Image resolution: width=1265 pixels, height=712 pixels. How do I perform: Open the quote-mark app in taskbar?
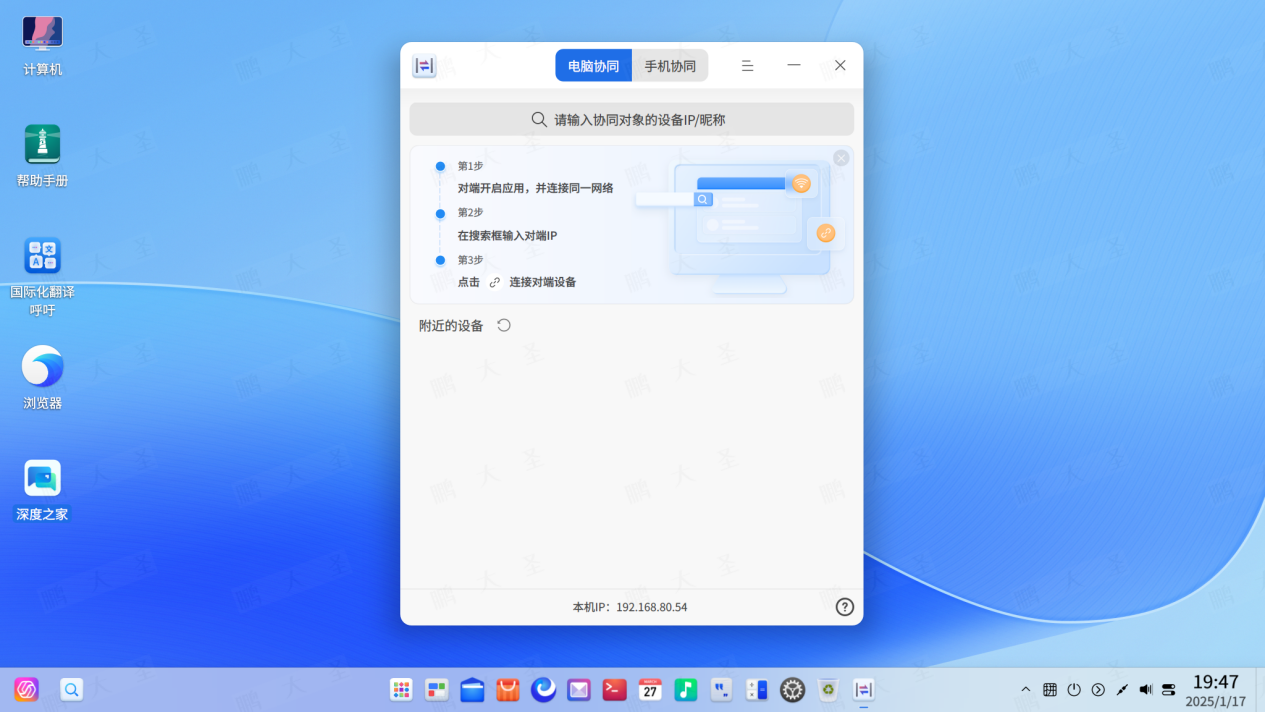pos(721,689)
